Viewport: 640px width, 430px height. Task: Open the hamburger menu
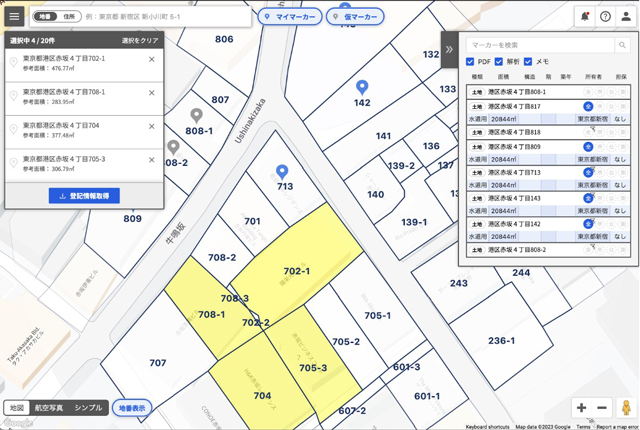[14, 16]
